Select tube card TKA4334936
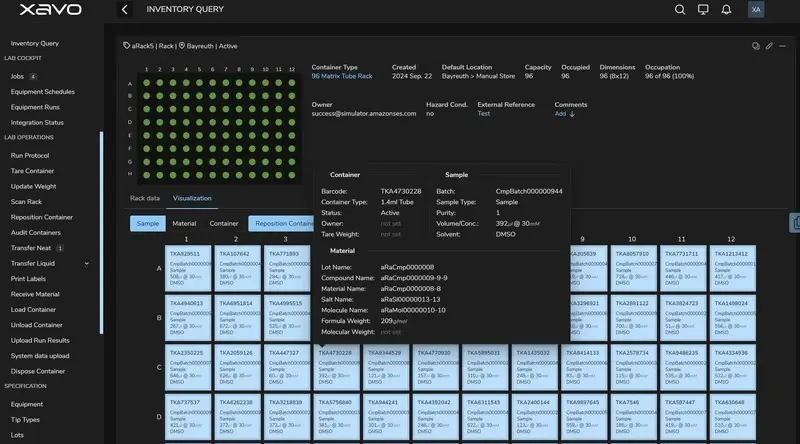 [733, 367]
